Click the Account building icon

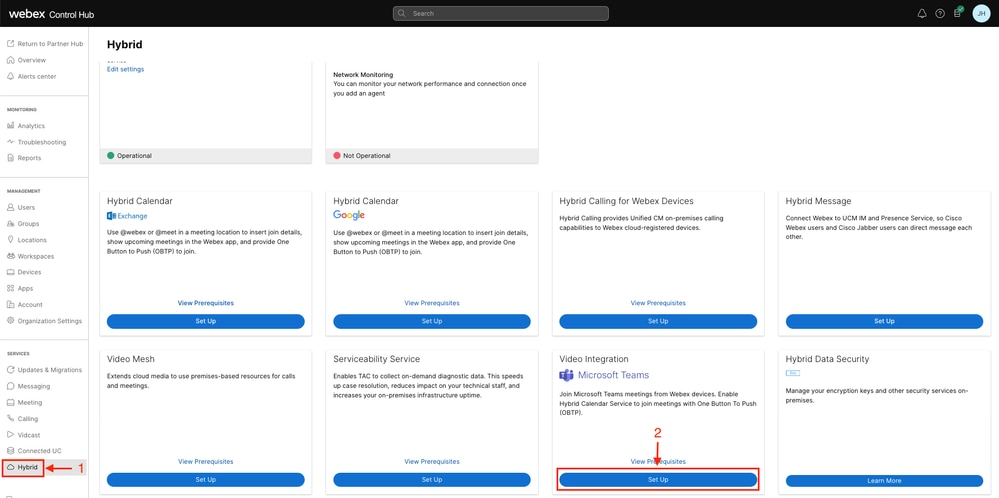coord(10,304)
